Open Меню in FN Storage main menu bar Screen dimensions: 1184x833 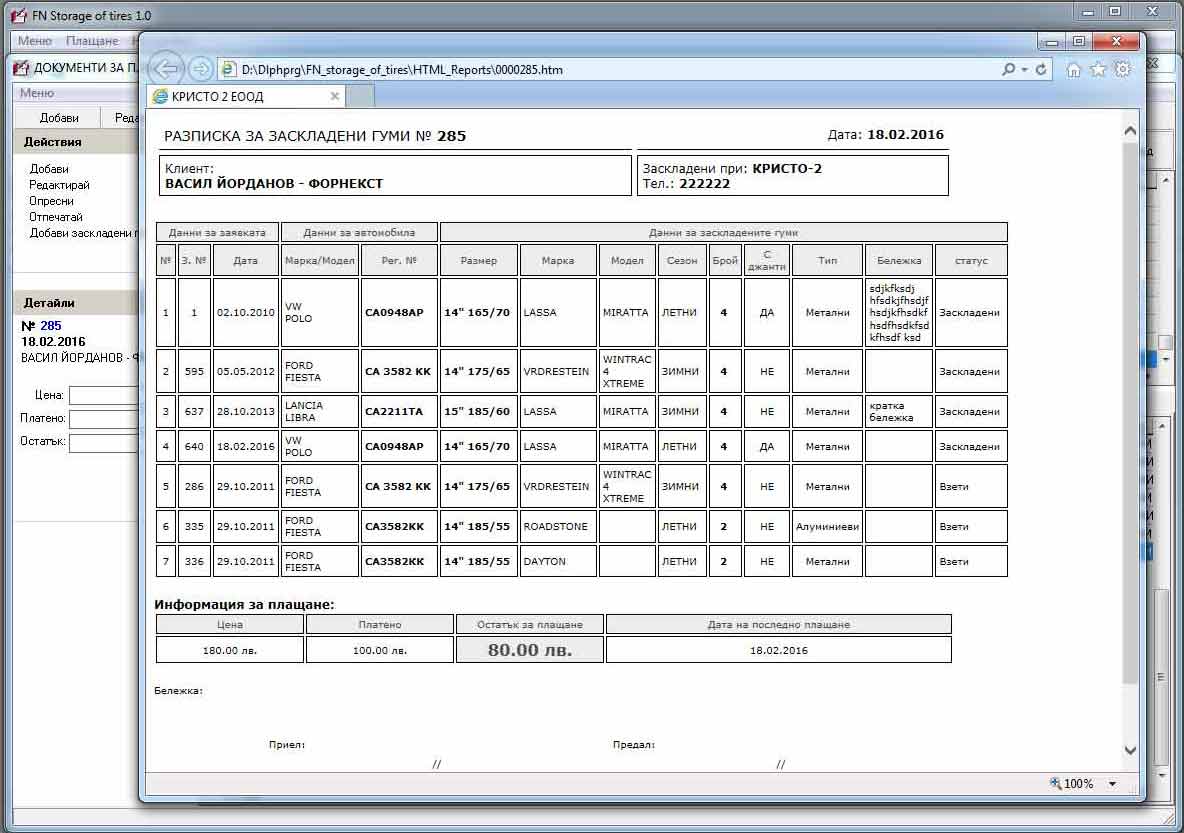coord(35,41)
